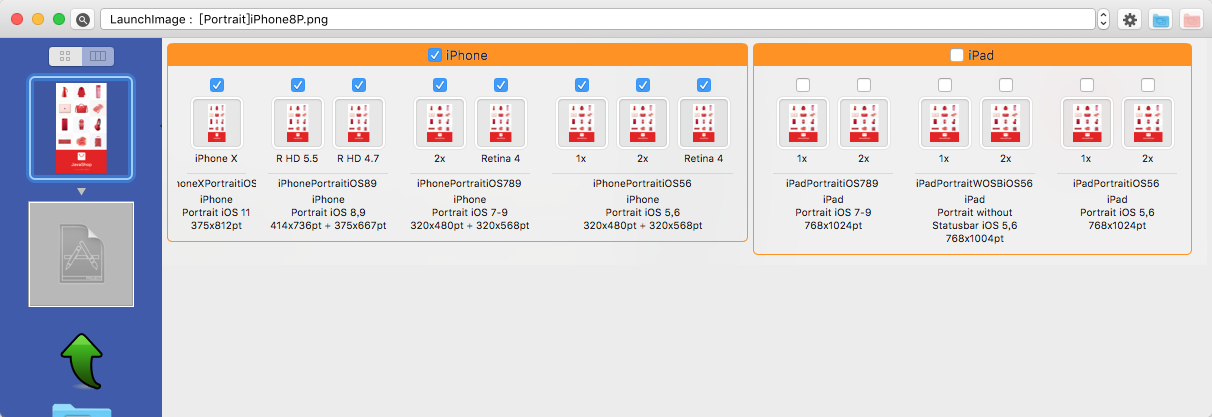Select the source launch image thumbnail
Screen dimensions: 1212x417
click(81, 128)
